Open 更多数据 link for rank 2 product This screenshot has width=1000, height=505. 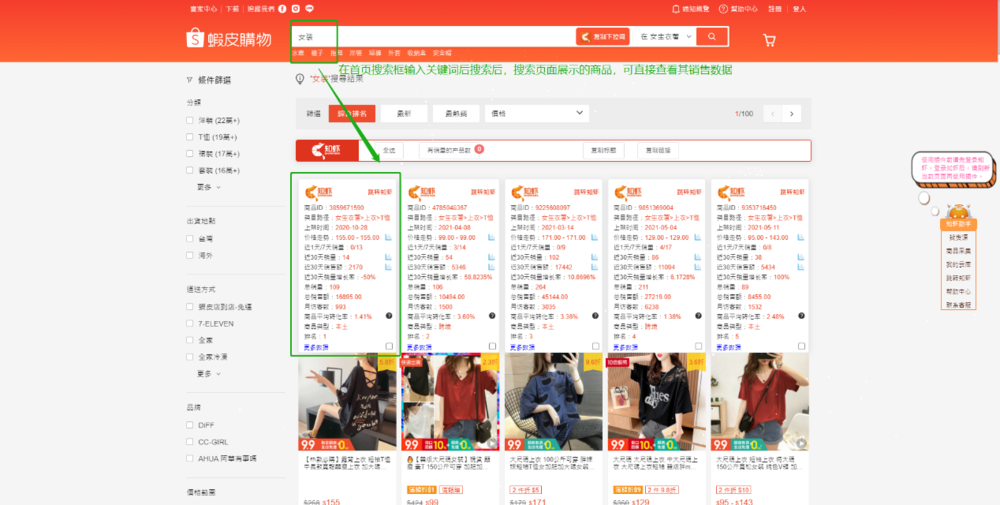tap(420, 348)
